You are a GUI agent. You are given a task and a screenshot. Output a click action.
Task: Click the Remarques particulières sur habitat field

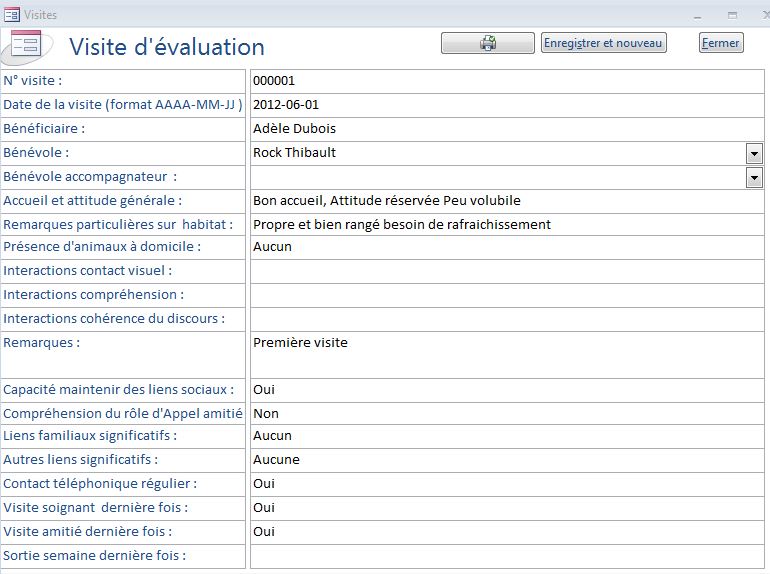[x=507, y=225]
